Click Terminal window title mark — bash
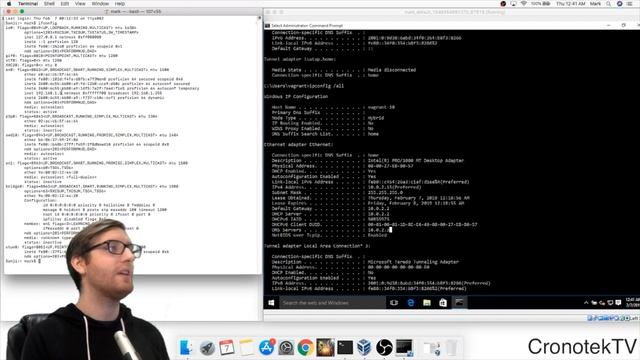The image size is (640, 360). (133, 11)
